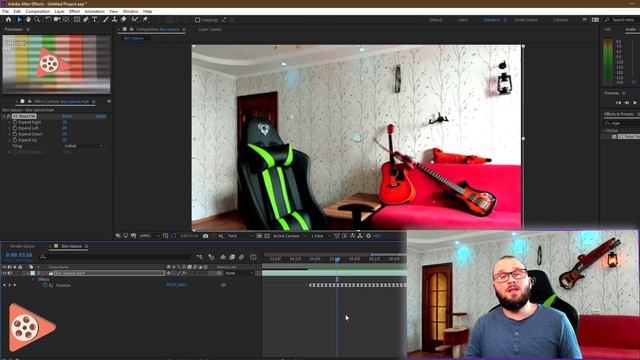Screen dimensions: 640x360
Task: Open the File menu
Action: click(5, 11)
